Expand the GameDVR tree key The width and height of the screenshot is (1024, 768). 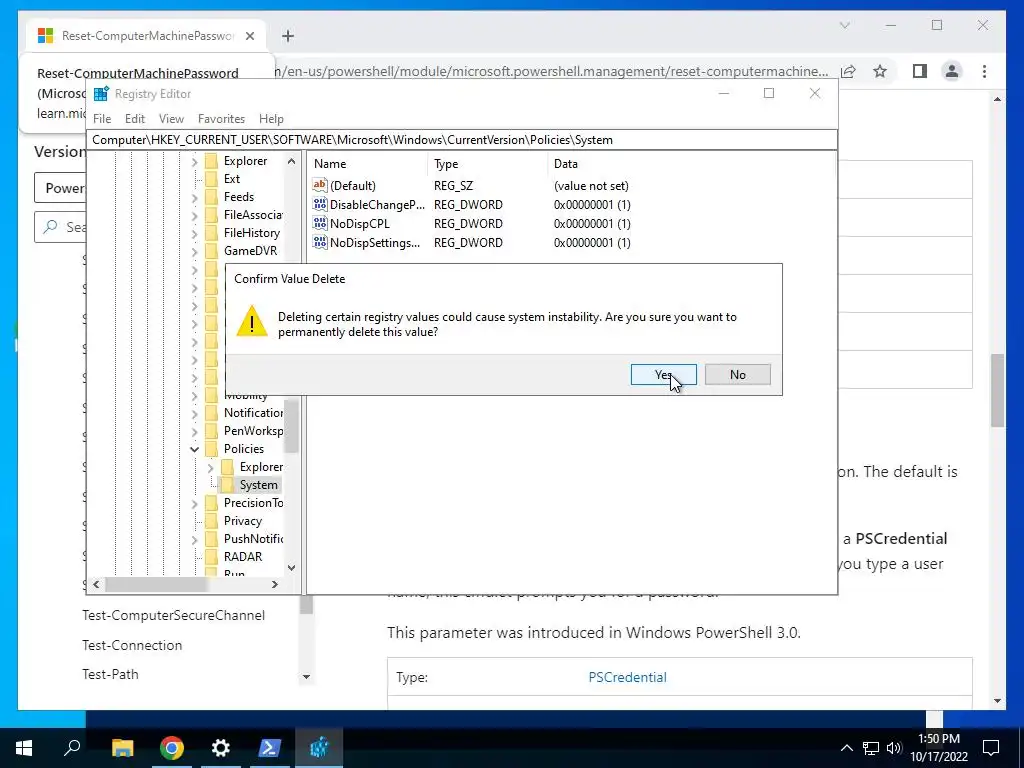(195, 251)
